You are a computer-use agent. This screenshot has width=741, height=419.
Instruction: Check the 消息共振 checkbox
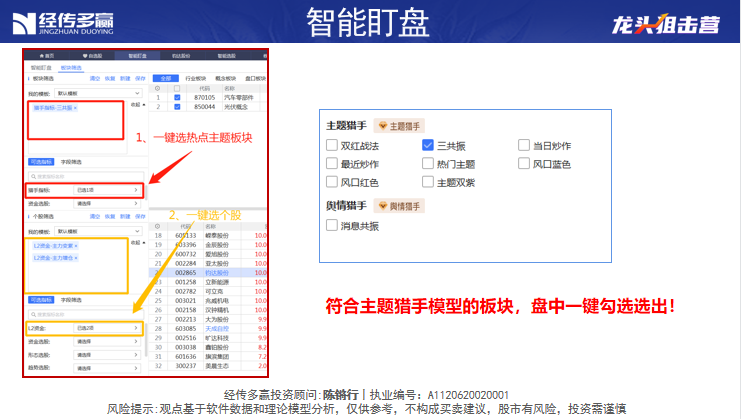click(332, 225)
